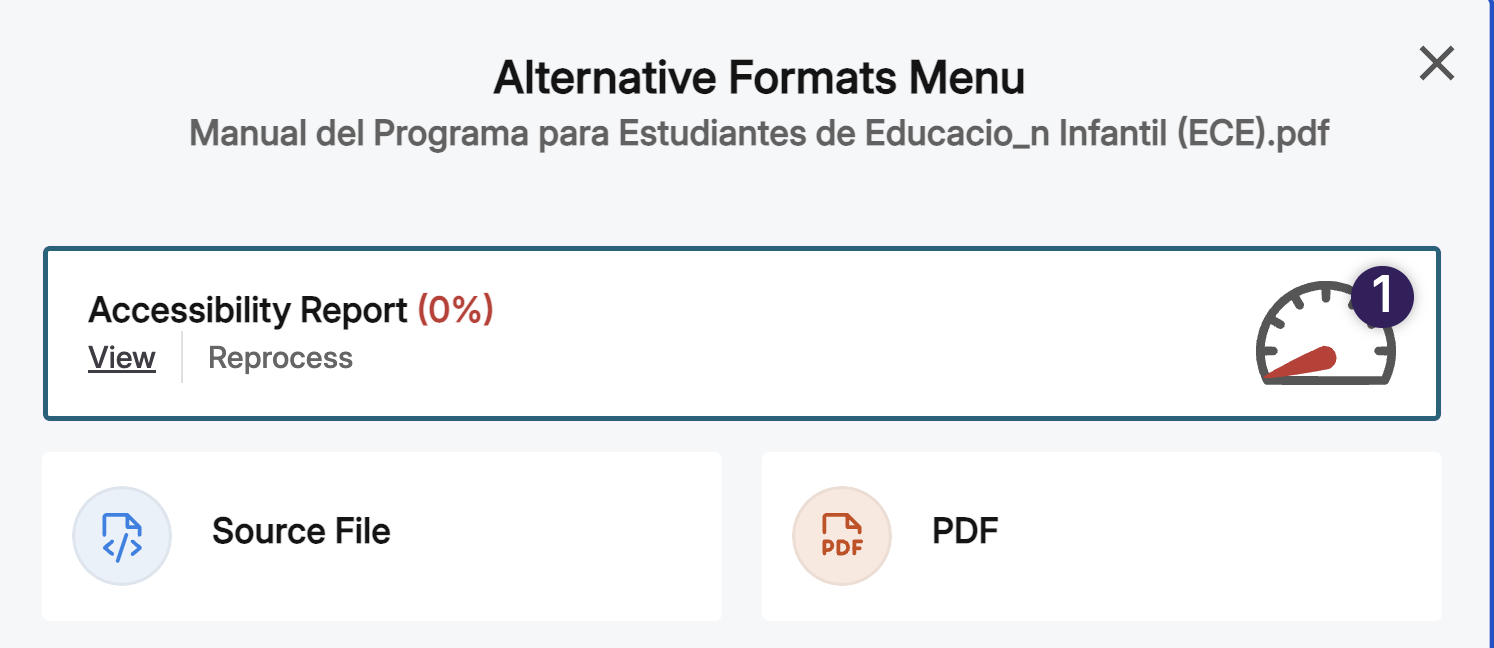The width and height of the screenshot is (1494, 648).
Task: Click the Alternative Formats Menu title
Action: tap(757, 76)
